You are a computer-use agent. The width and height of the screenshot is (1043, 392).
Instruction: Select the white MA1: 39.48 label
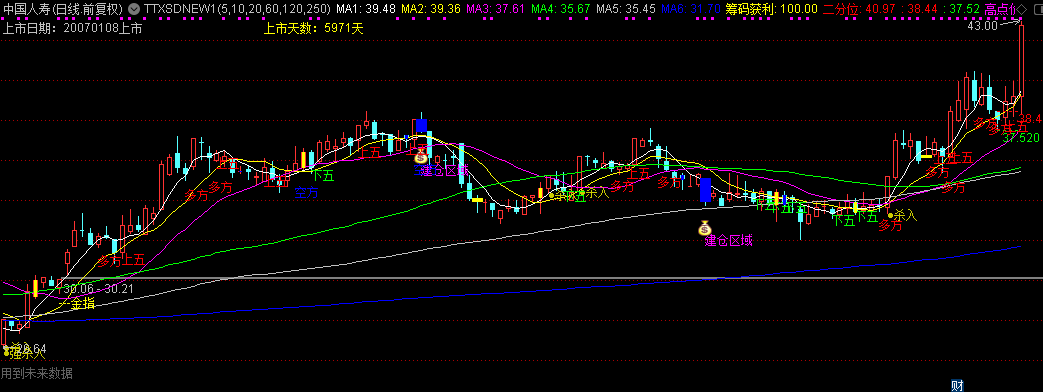point(366,9)
